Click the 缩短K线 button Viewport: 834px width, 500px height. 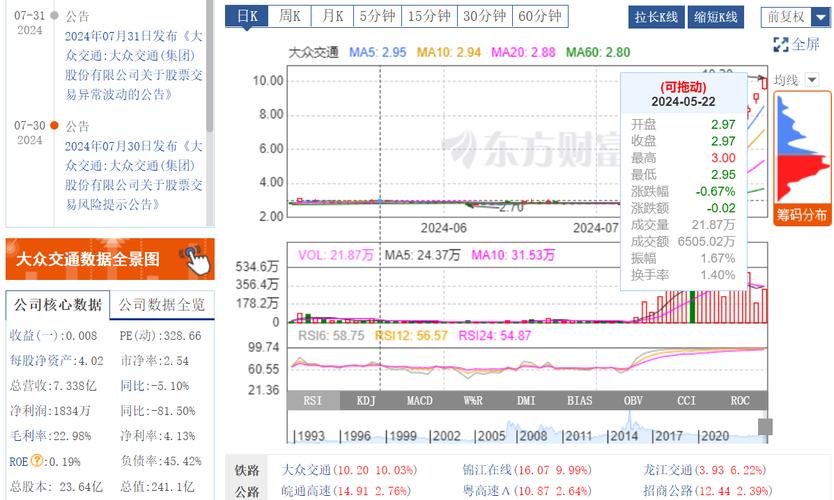click(716, 17)
